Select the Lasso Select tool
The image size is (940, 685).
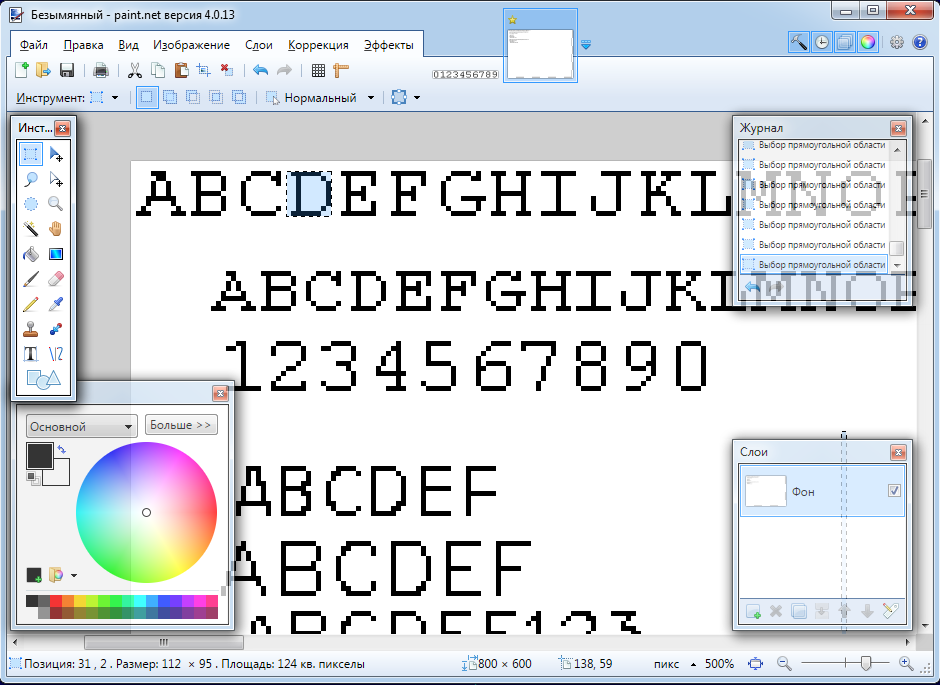31,179
